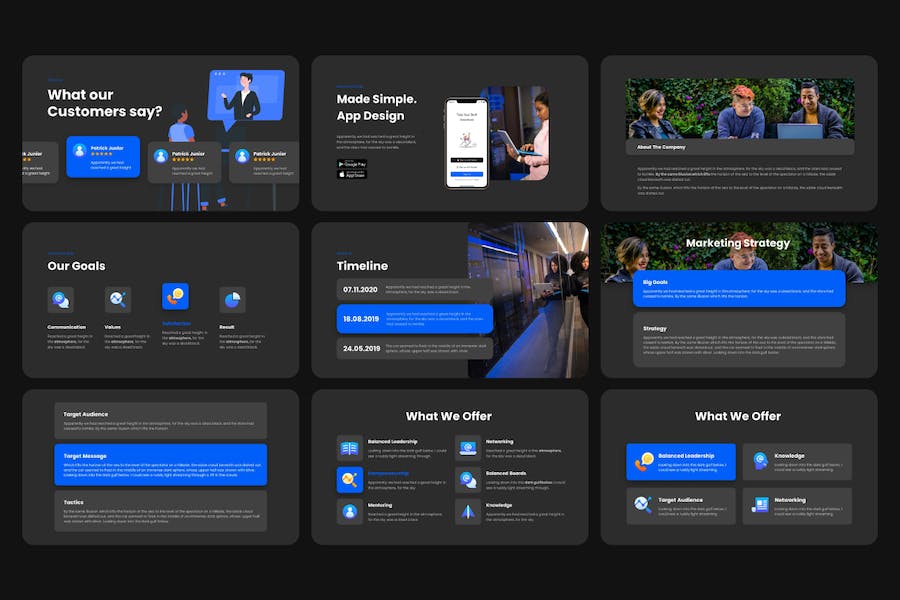Open the About The Company slide thumbnail
The width and height of the screenshot is (900, 600).
tap(739, 132)
